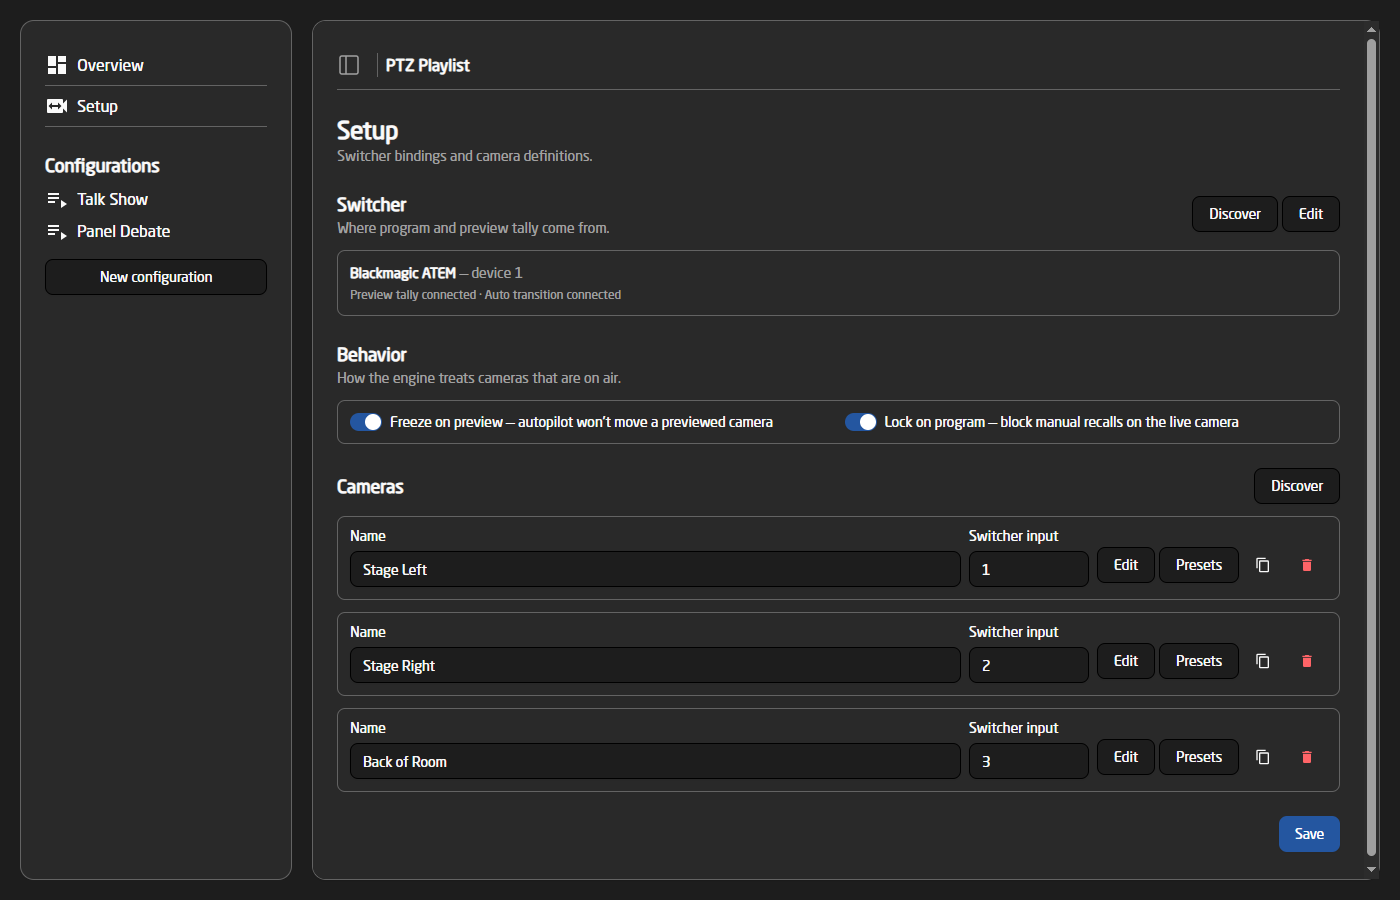Click the Blackmagic ATEM device card

[x=838, y=283]
